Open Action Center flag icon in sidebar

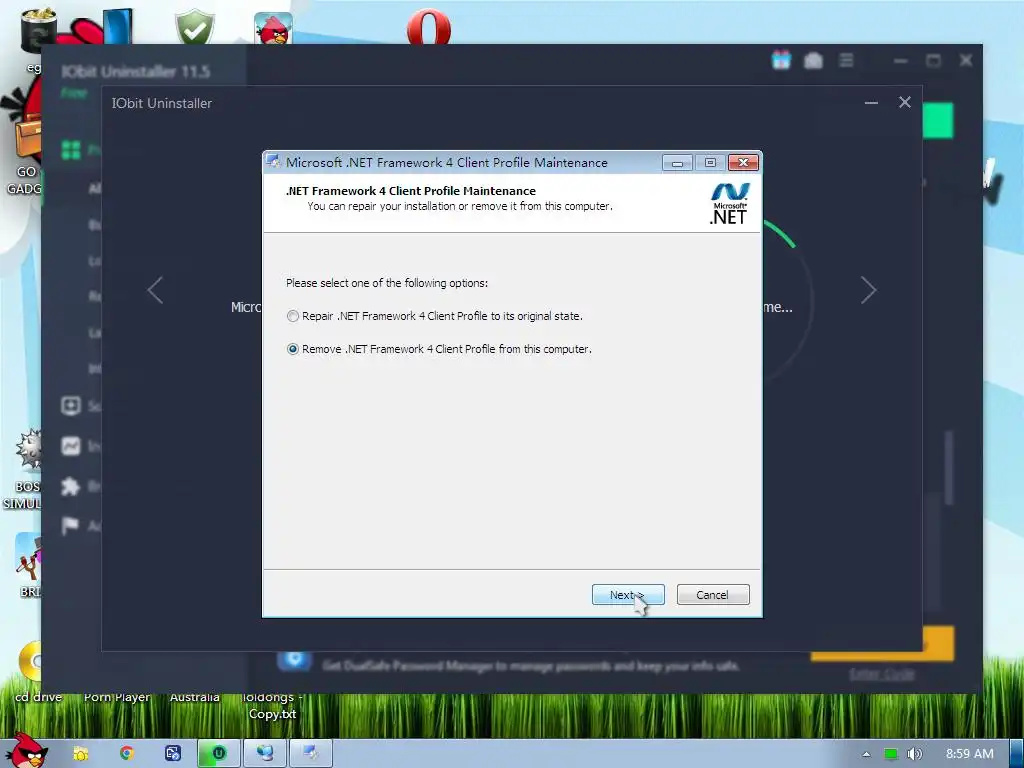click(71, 526)
